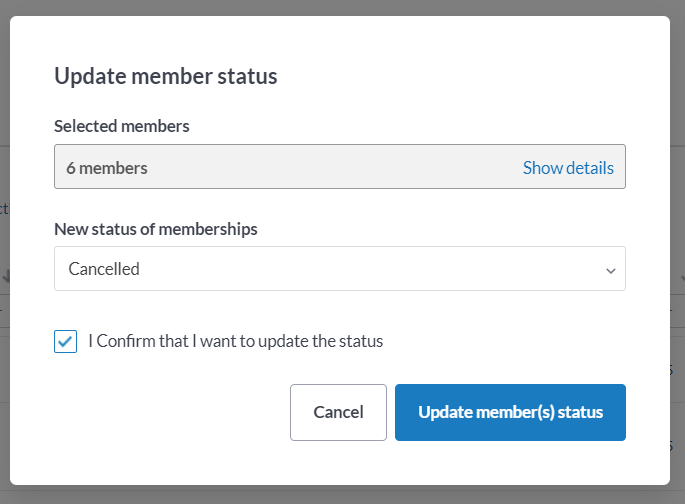The height and width of the screenshot is (504, 685).
Task: Click the "6 members" count text
Action: pos(107,168)
